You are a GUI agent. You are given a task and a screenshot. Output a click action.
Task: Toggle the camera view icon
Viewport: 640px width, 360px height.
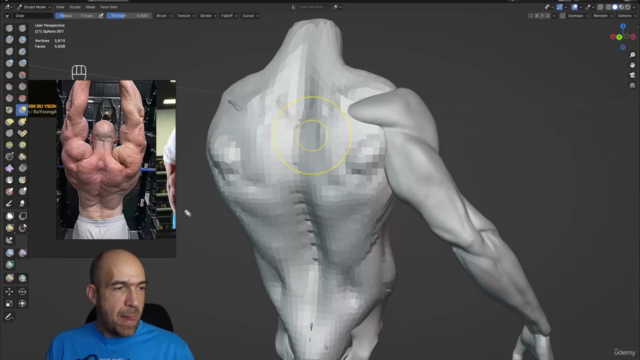pyautogui.click(x=632, y=75)
